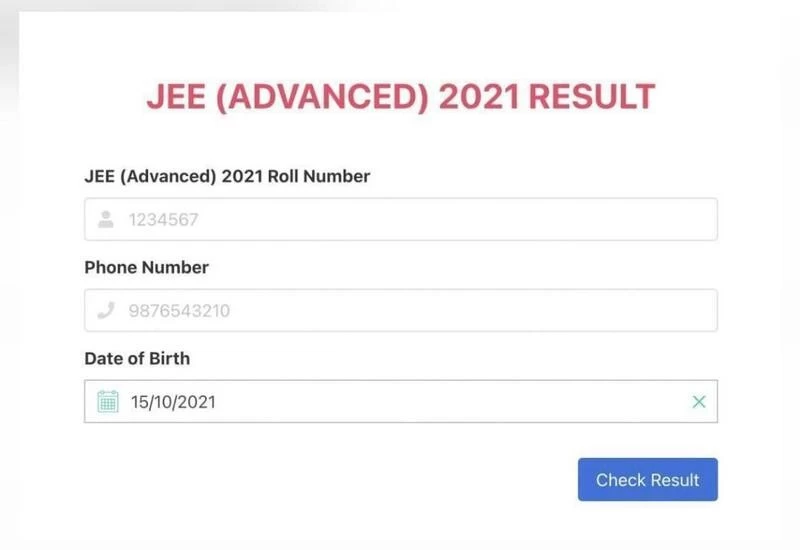The width and height of the screenshot is (800, 550).
Task: Open the calendar date picker icon
Action: (x=107, y=402)
